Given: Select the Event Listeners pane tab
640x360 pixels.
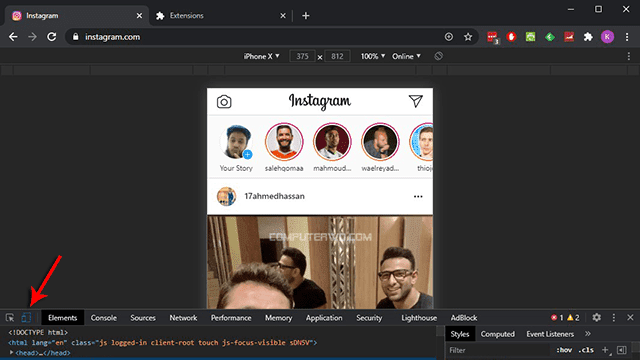Looking at the screenshot, I should [550, 334].
